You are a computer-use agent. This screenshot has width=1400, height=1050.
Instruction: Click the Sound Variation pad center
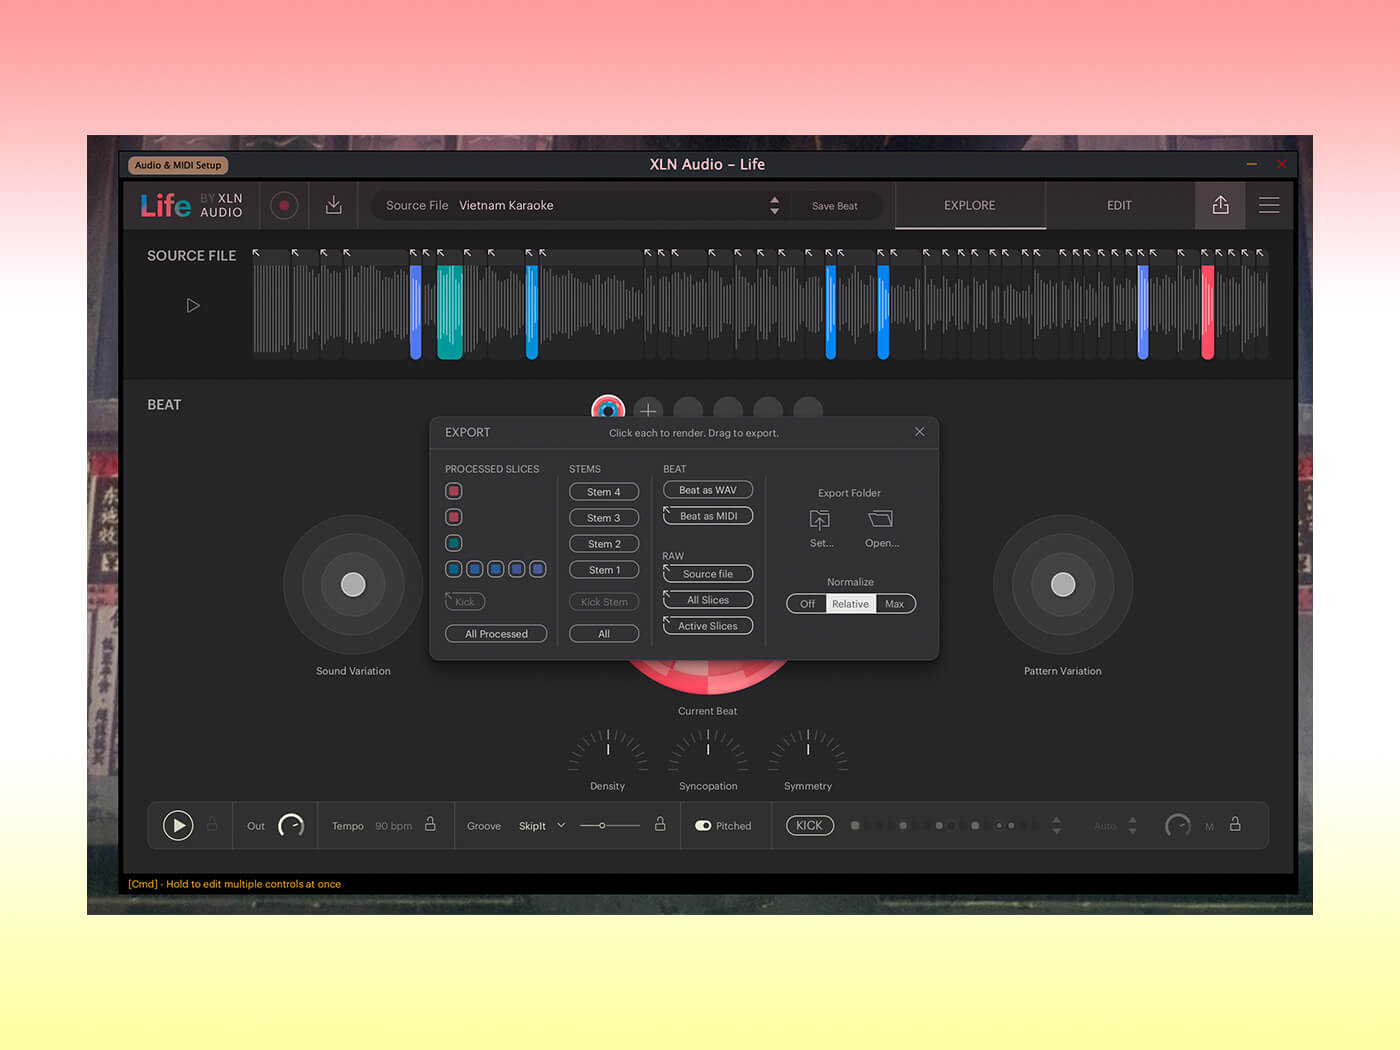pyautogui.click(x=353, y=585)
